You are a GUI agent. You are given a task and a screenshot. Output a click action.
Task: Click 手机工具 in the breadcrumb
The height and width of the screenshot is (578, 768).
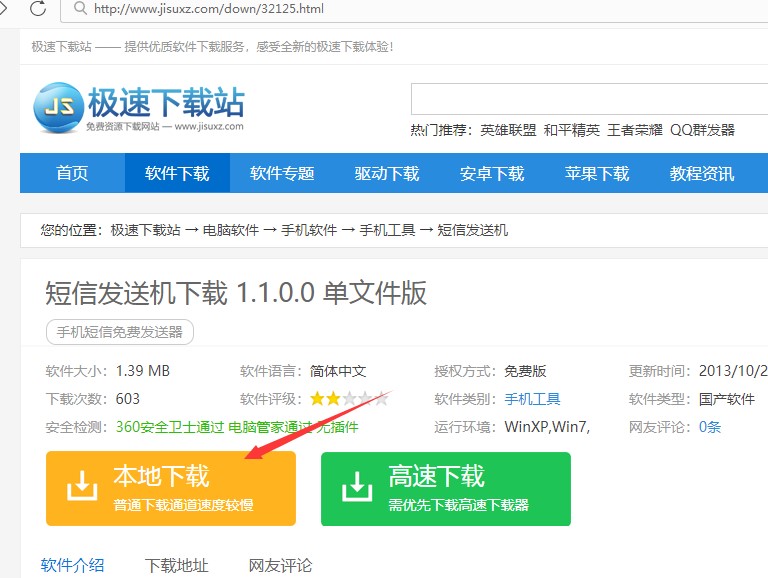[x=387, y=230]
